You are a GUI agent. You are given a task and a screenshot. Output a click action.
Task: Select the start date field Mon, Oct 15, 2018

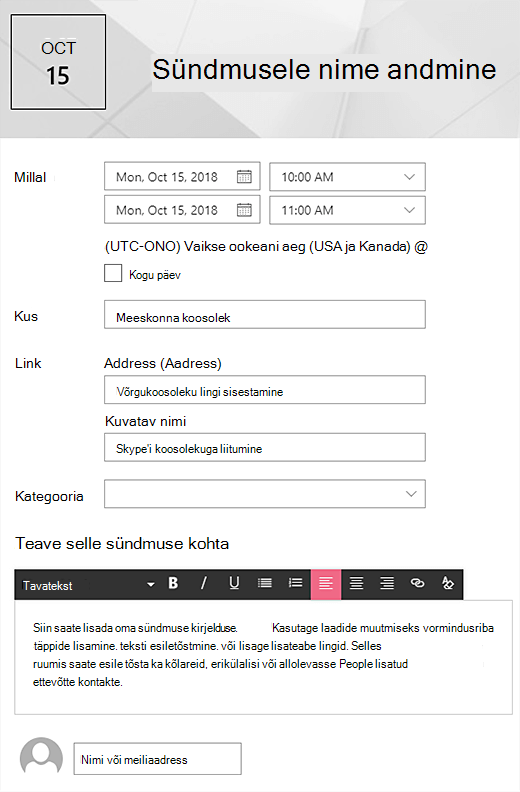[x=182, y=176]
